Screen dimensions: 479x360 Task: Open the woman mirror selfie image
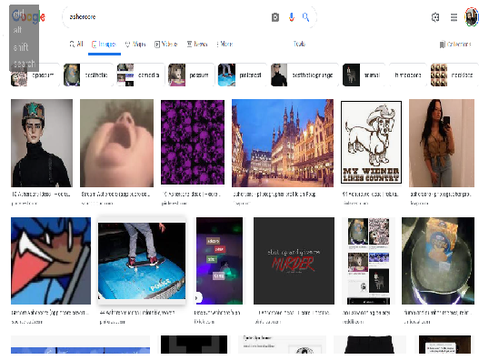[441, 143]
